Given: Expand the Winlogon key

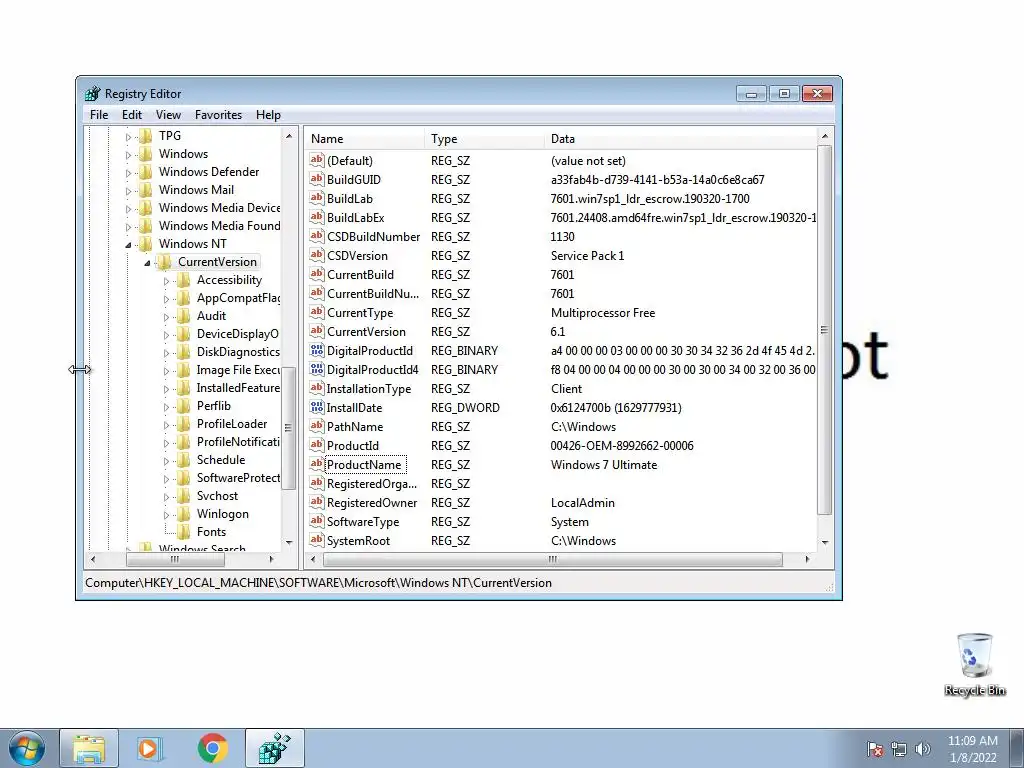Looking at the screenshot, I should pos(166,515).
